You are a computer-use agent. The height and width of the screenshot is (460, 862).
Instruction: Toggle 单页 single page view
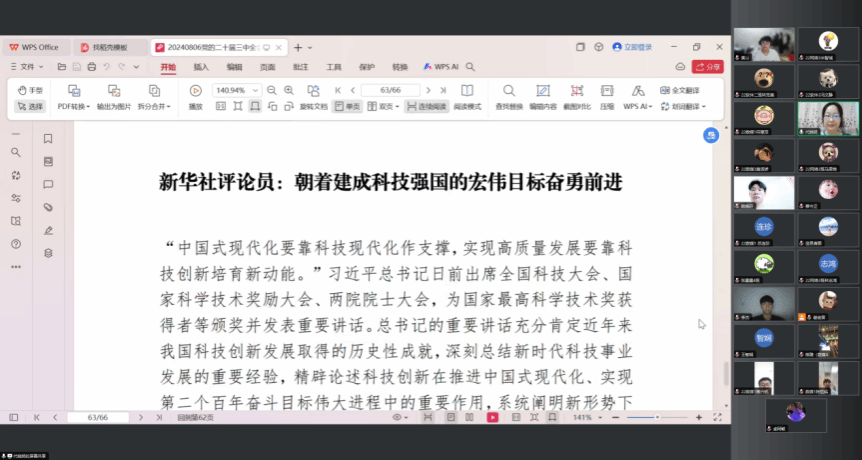(347, 106)
